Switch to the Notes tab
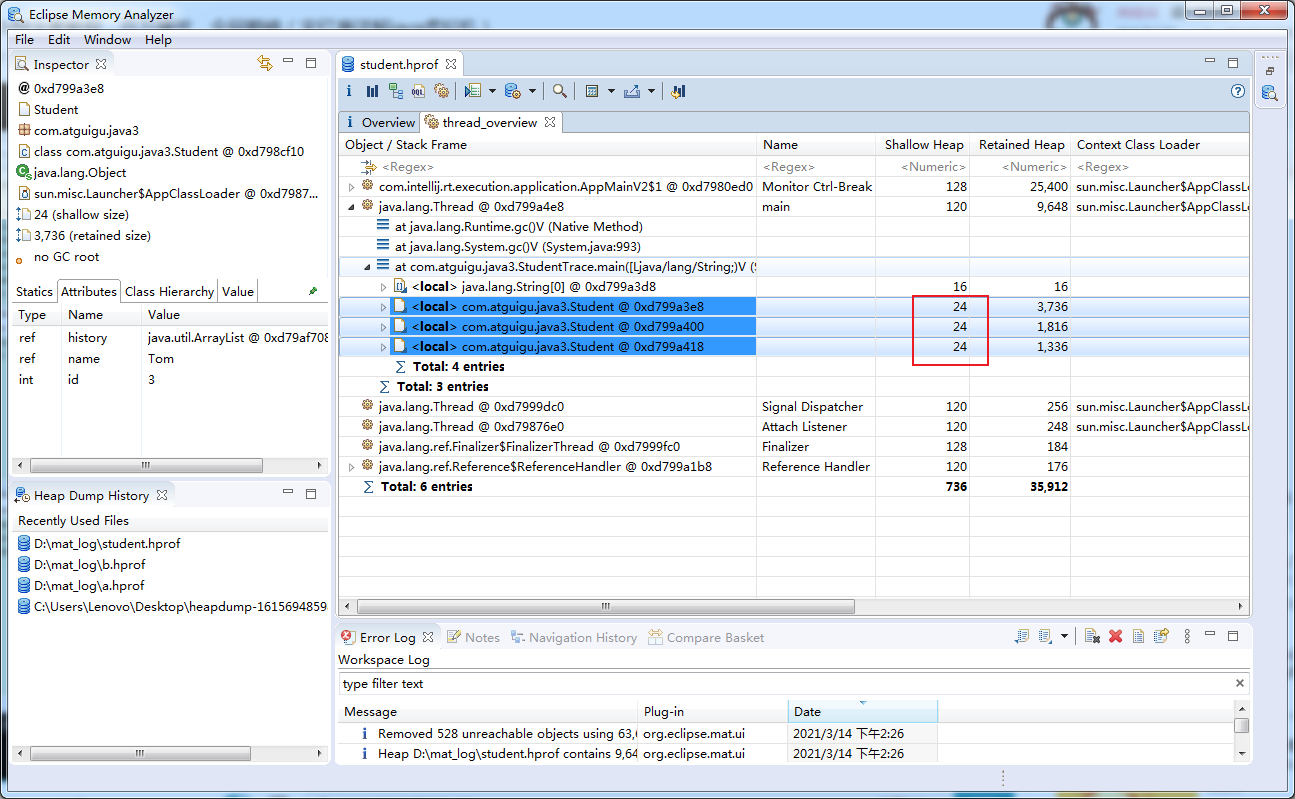The width and height of the screenshot is (1295, 799). [x=473, y=637]
